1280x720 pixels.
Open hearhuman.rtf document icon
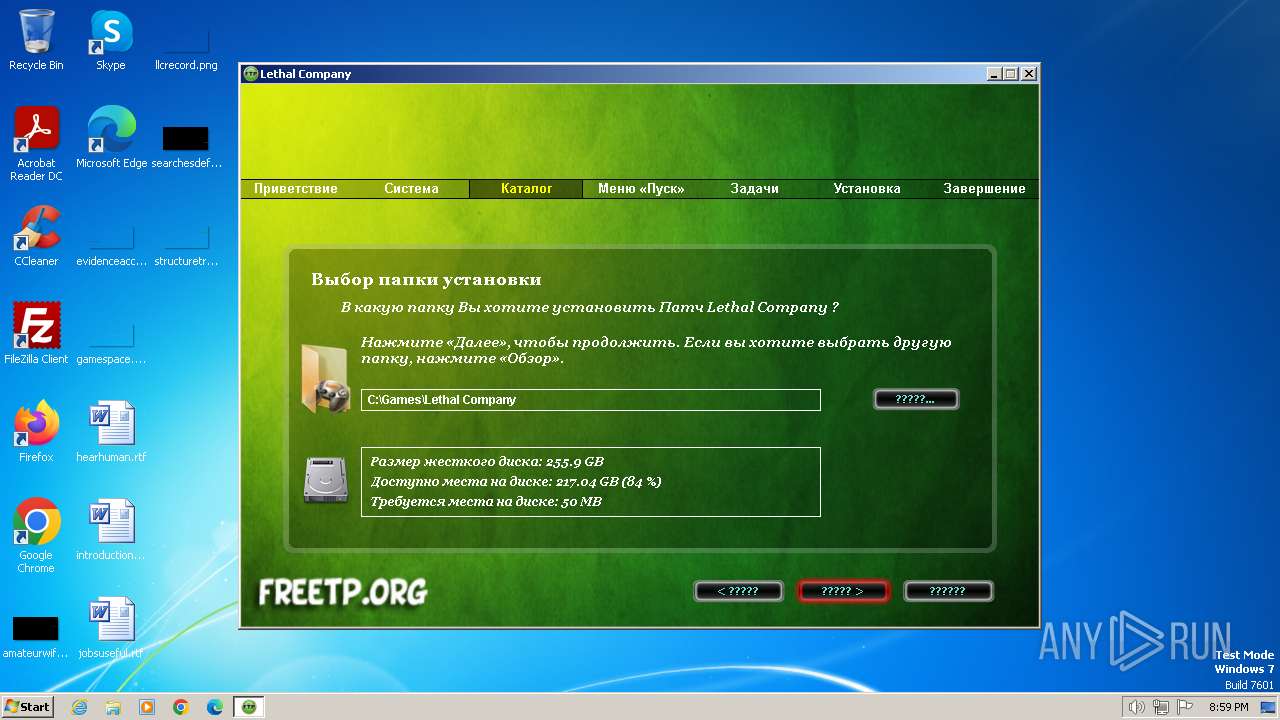coord(110,432)
